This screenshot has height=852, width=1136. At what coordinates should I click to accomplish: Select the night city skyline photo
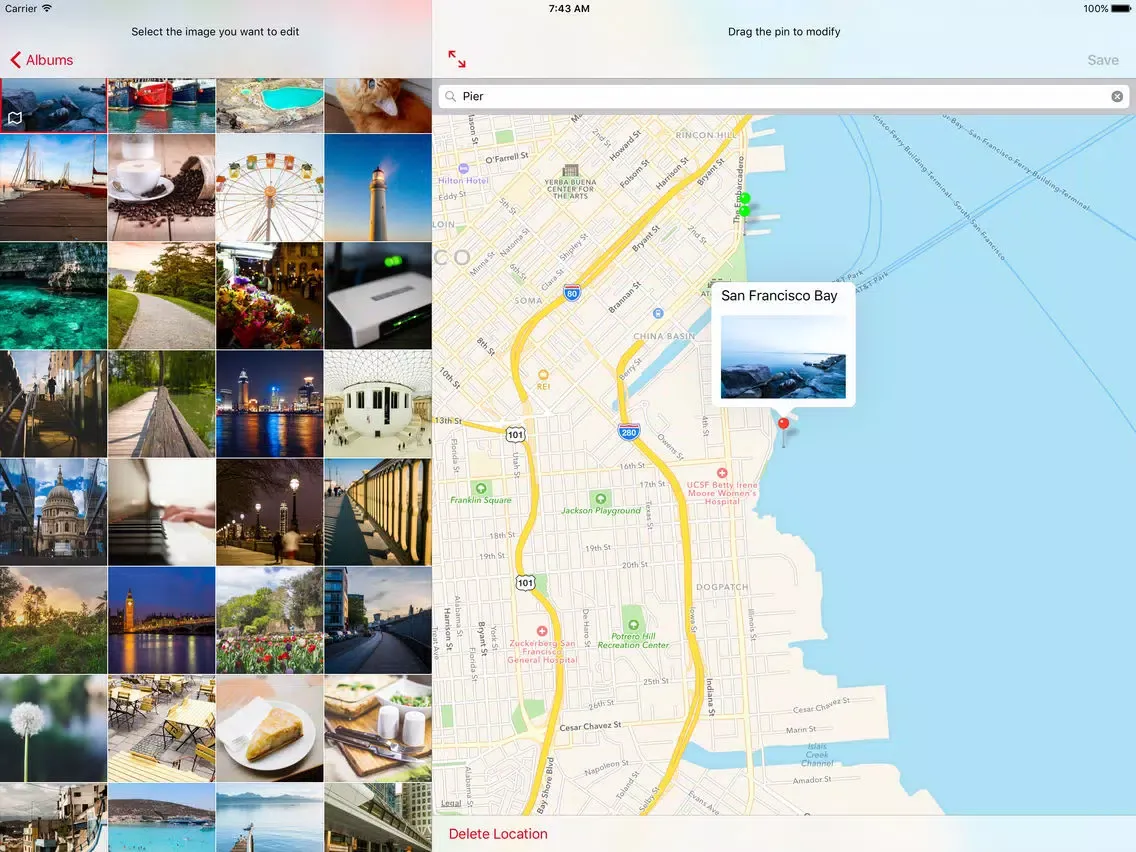270,404
